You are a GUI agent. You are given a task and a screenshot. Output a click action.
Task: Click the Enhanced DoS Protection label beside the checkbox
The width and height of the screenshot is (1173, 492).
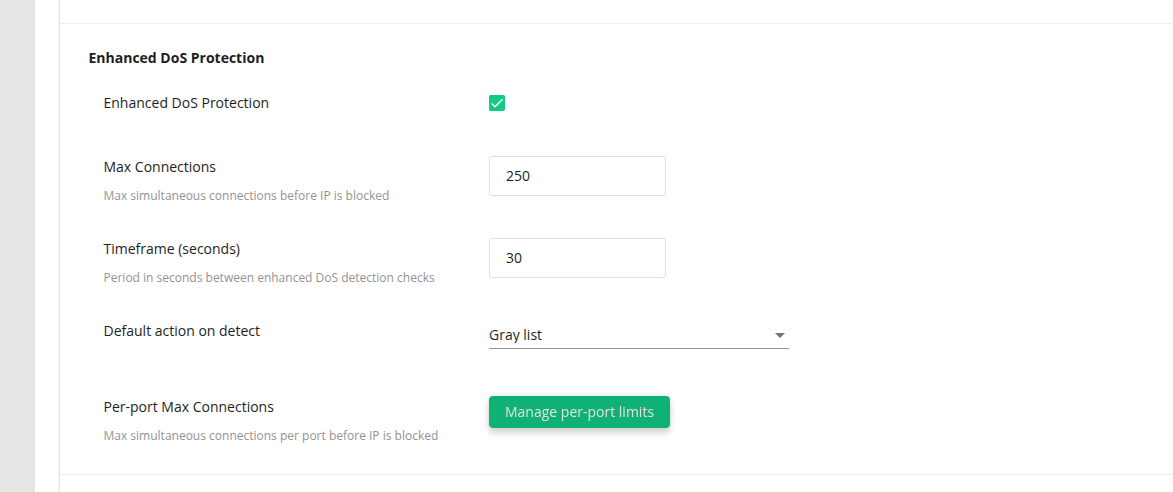pyautogui.click(x=186, y=103)
